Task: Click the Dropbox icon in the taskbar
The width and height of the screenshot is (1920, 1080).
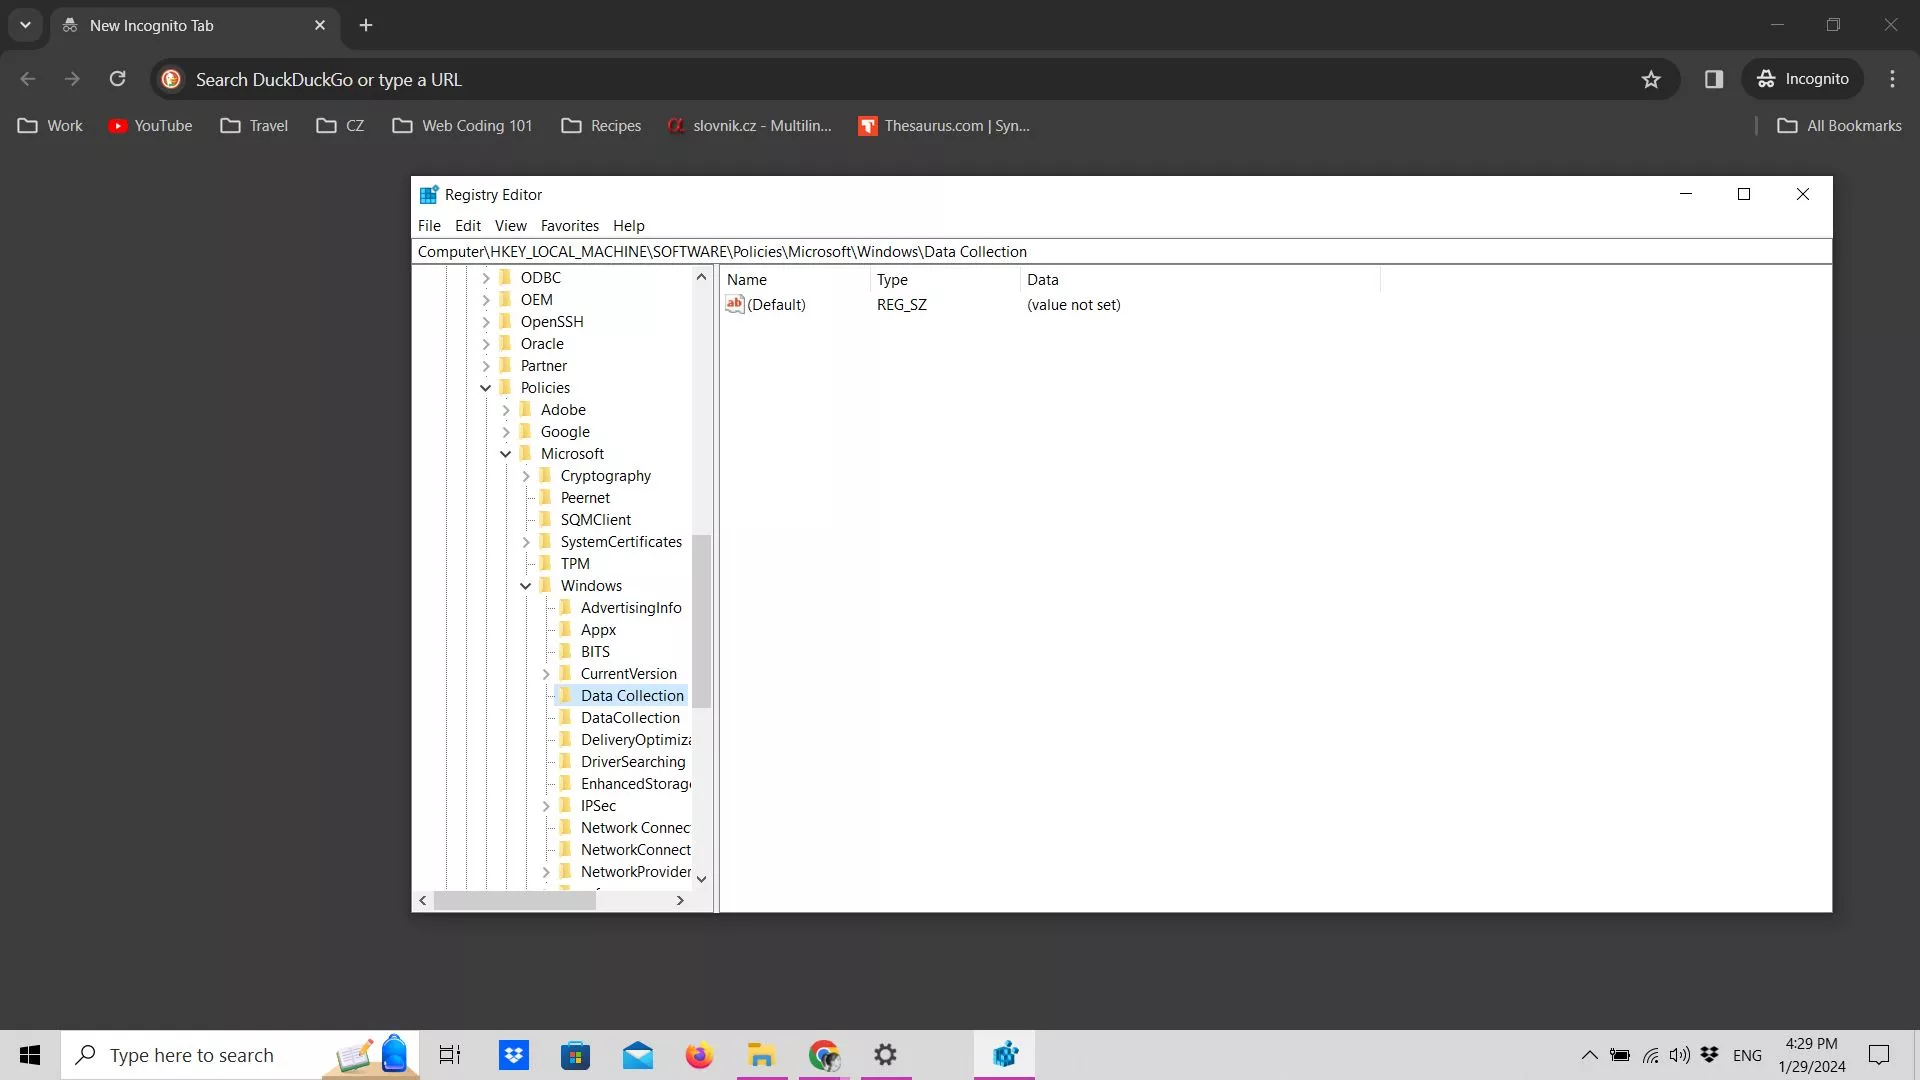Action: (x=514, y=1055)
